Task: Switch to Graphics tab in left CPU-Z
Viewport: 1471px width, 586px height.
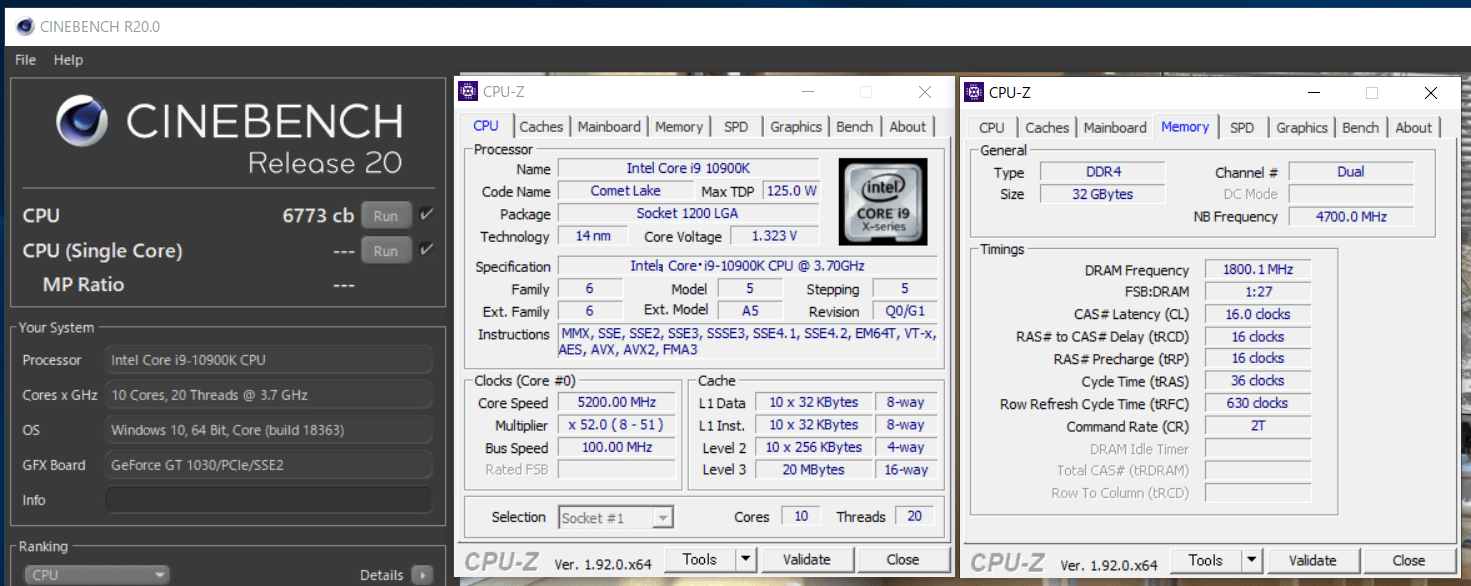Action: pos(796,126)
